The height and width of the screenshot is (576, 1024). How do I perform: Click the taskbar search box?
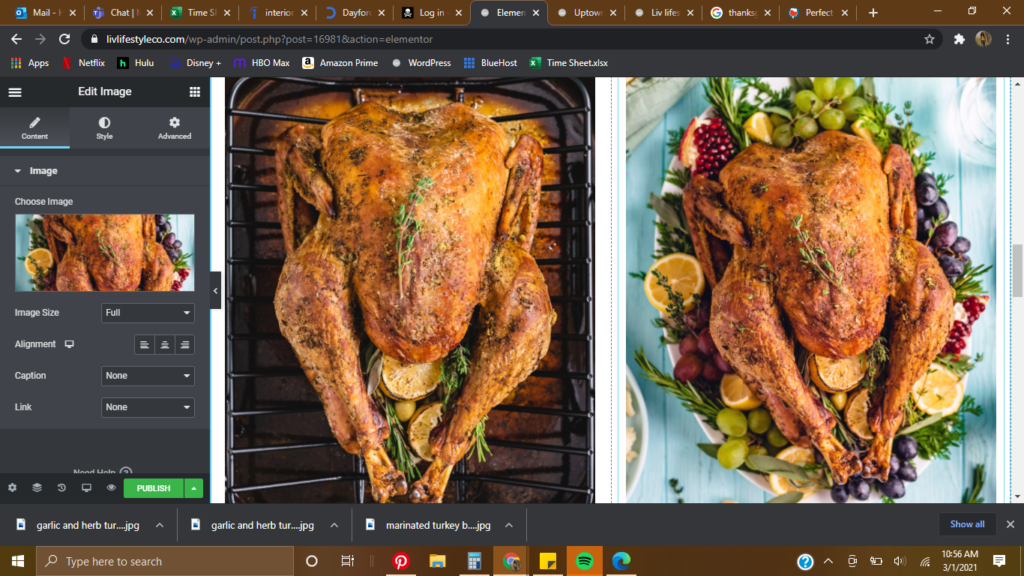165,561
